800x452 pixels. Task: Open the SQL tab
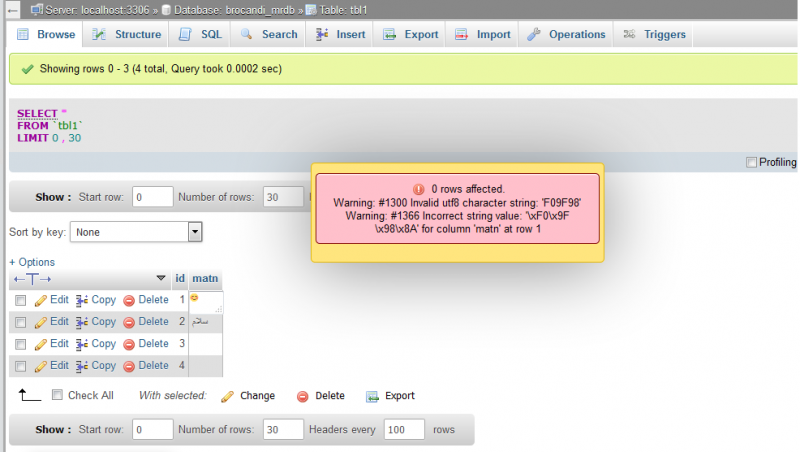coord(200,34)
